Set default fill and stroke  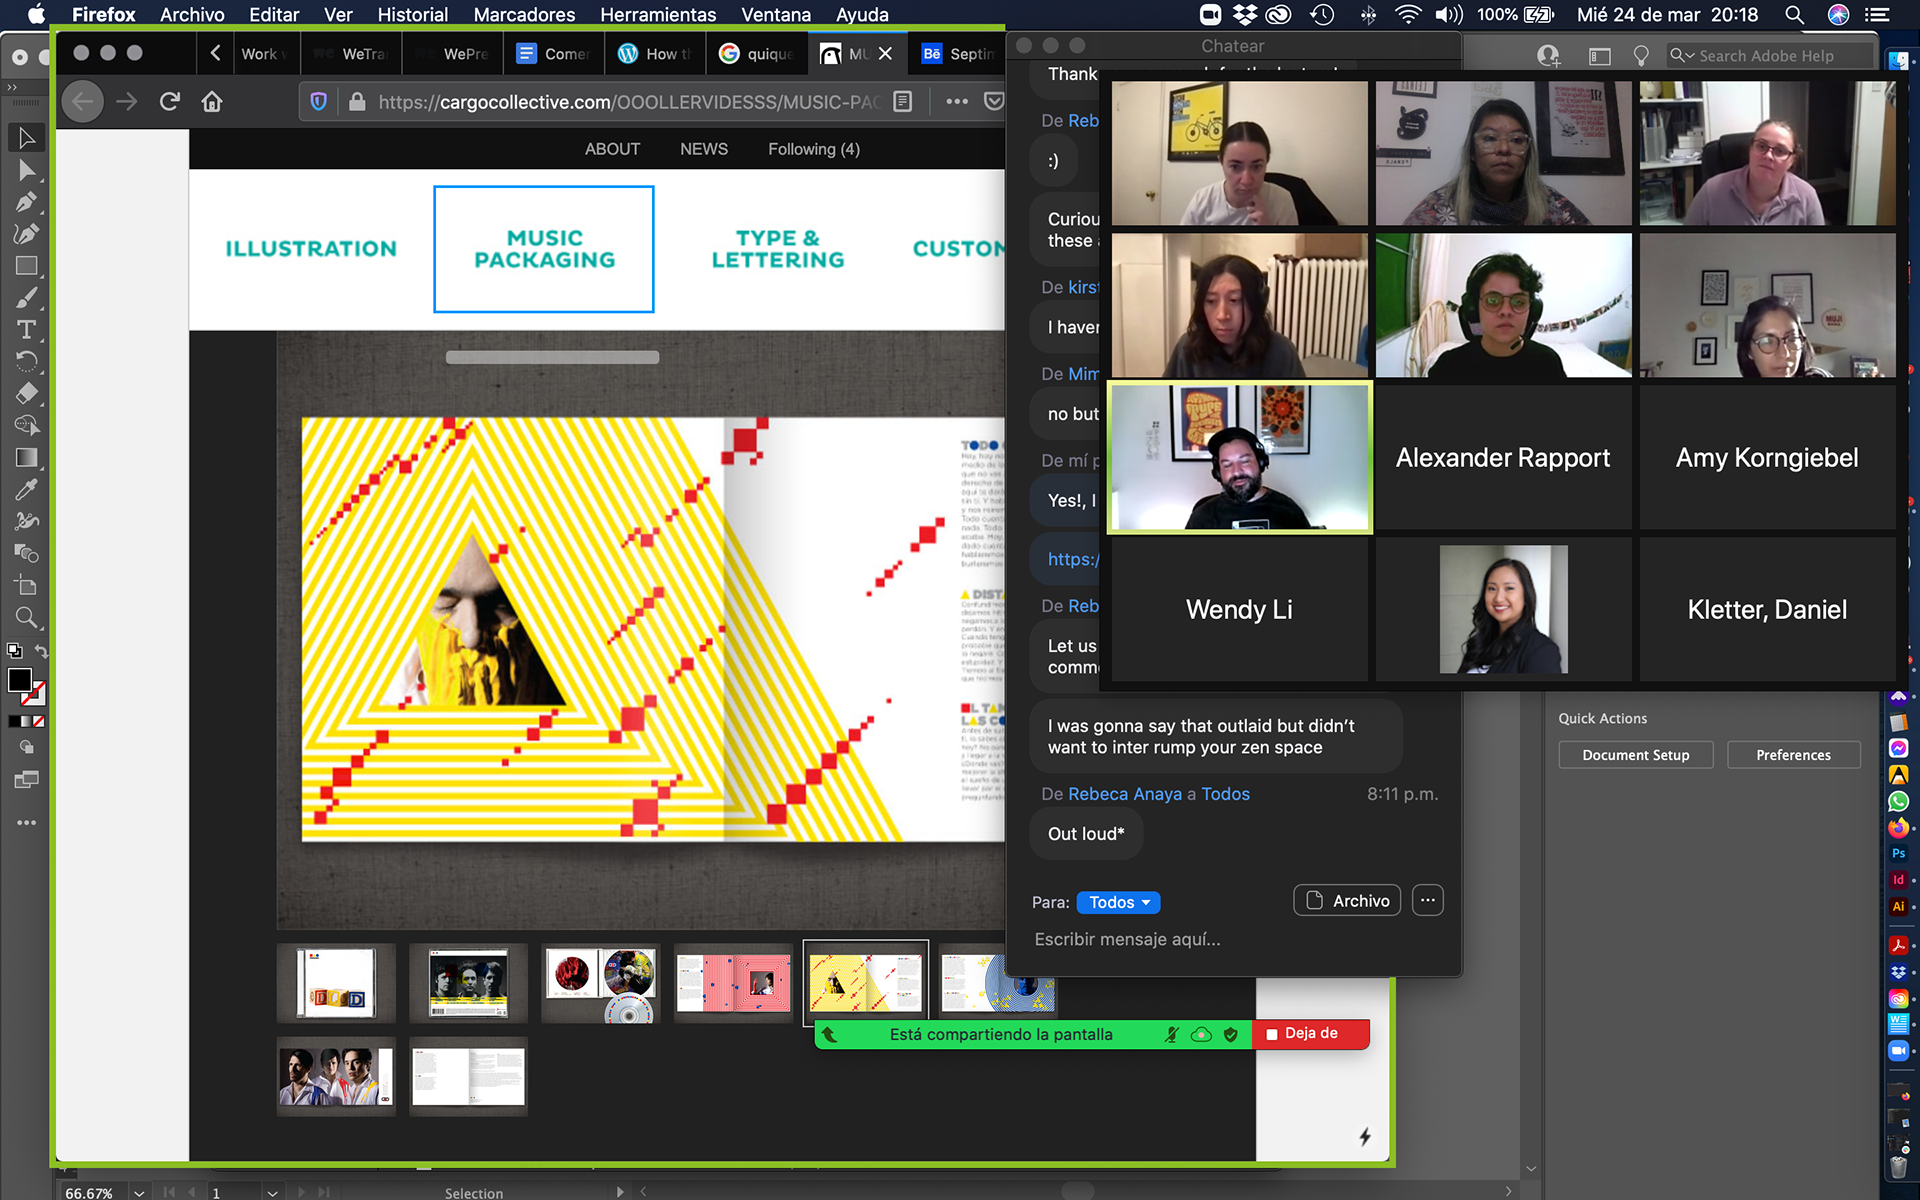[14, 651]
